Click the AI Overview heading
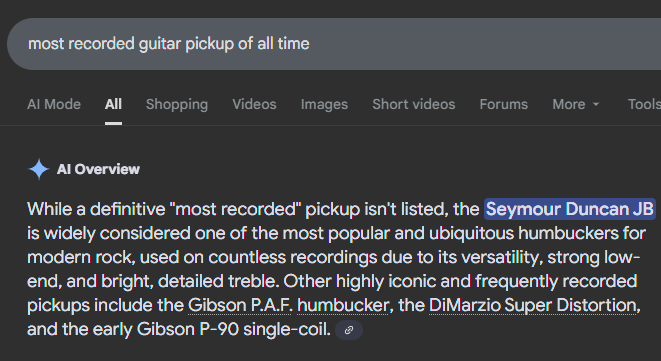Viewport: 661px width, 361px height. tap(98, 169)
